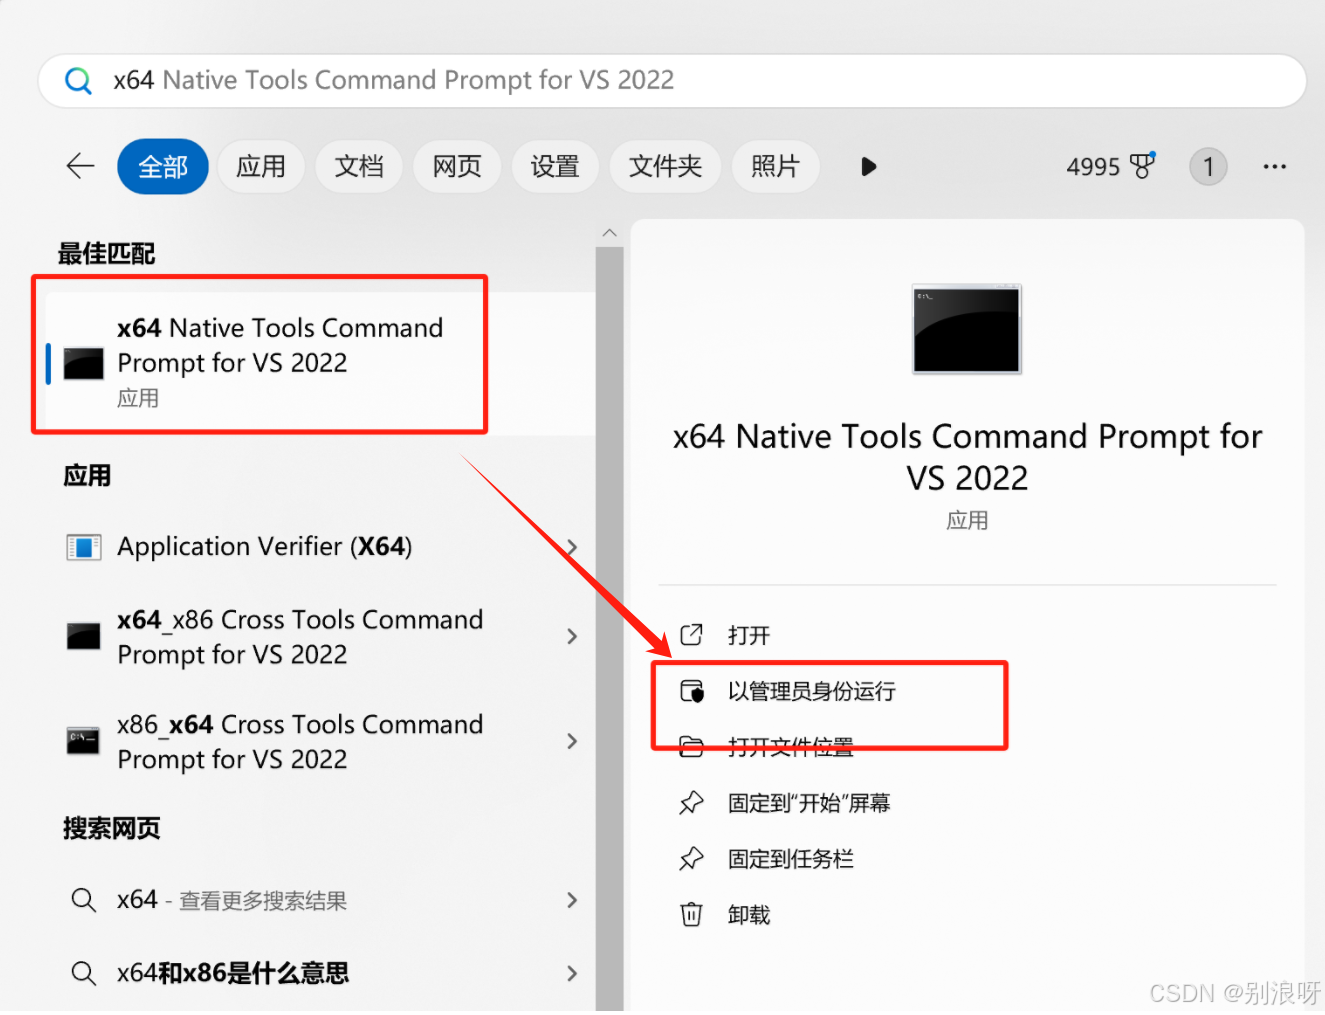Screen dimensions: 1325x1015
Task: Choose 打开 in the preview pane
Action: [x=749, y=635]
